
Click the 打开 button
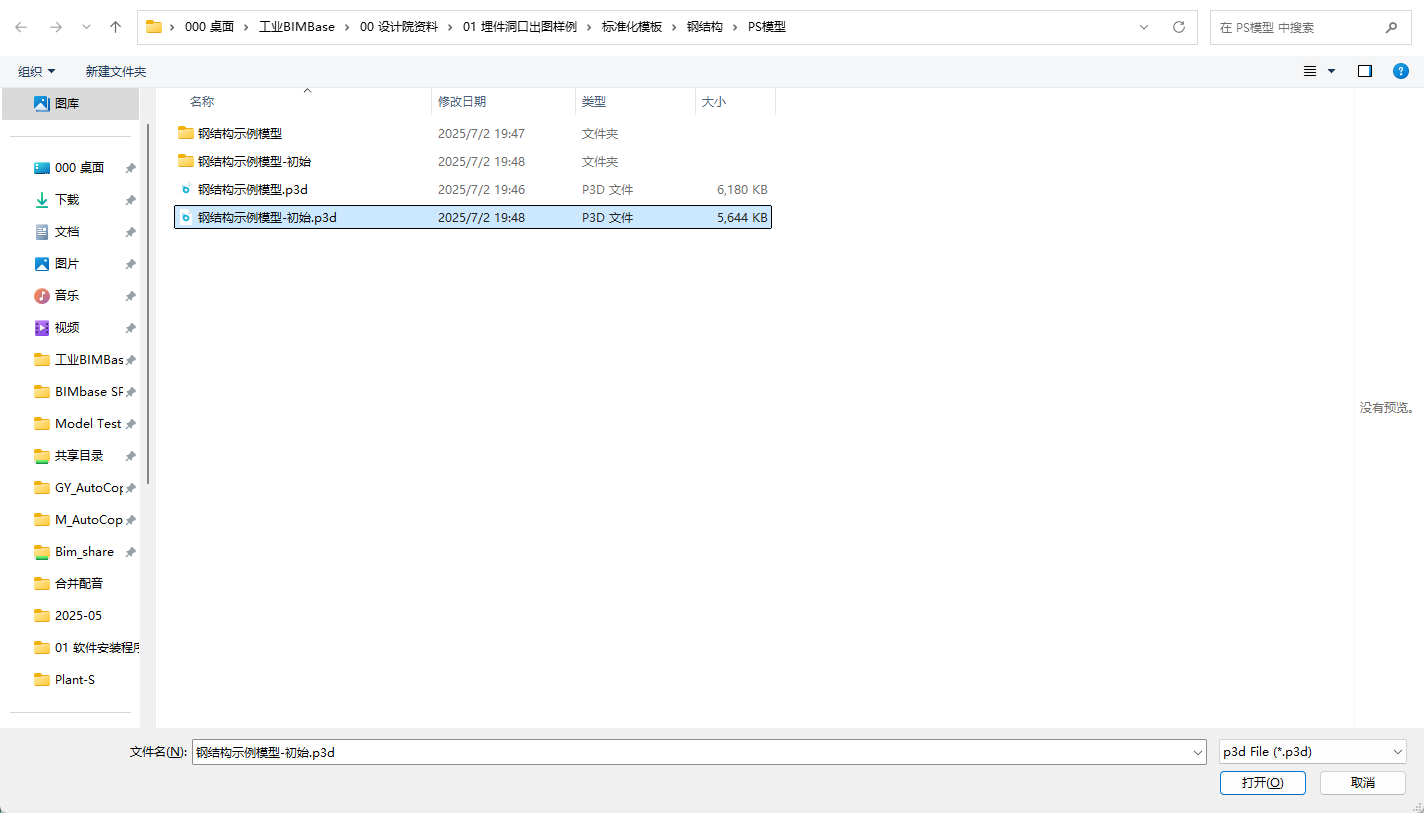(1262, 782)
